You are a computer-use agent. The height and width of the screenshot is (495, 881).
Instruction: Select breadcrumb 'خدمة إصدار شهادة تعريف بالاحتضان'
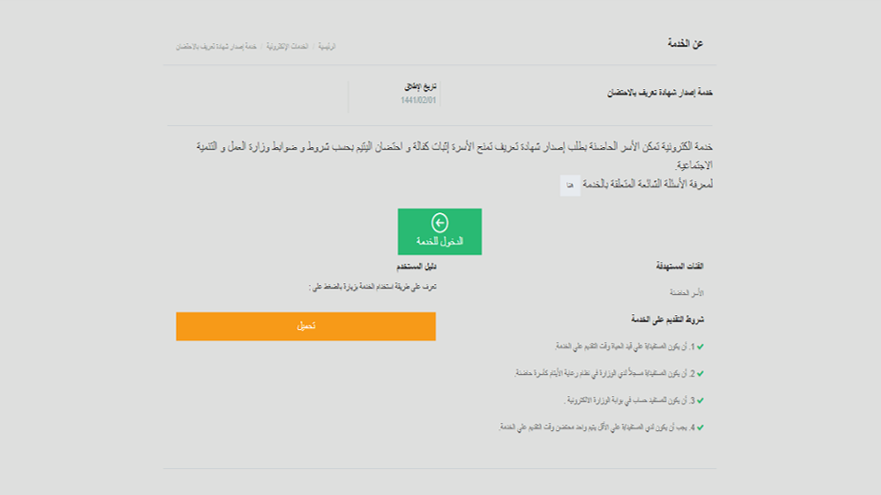(216, 47)
